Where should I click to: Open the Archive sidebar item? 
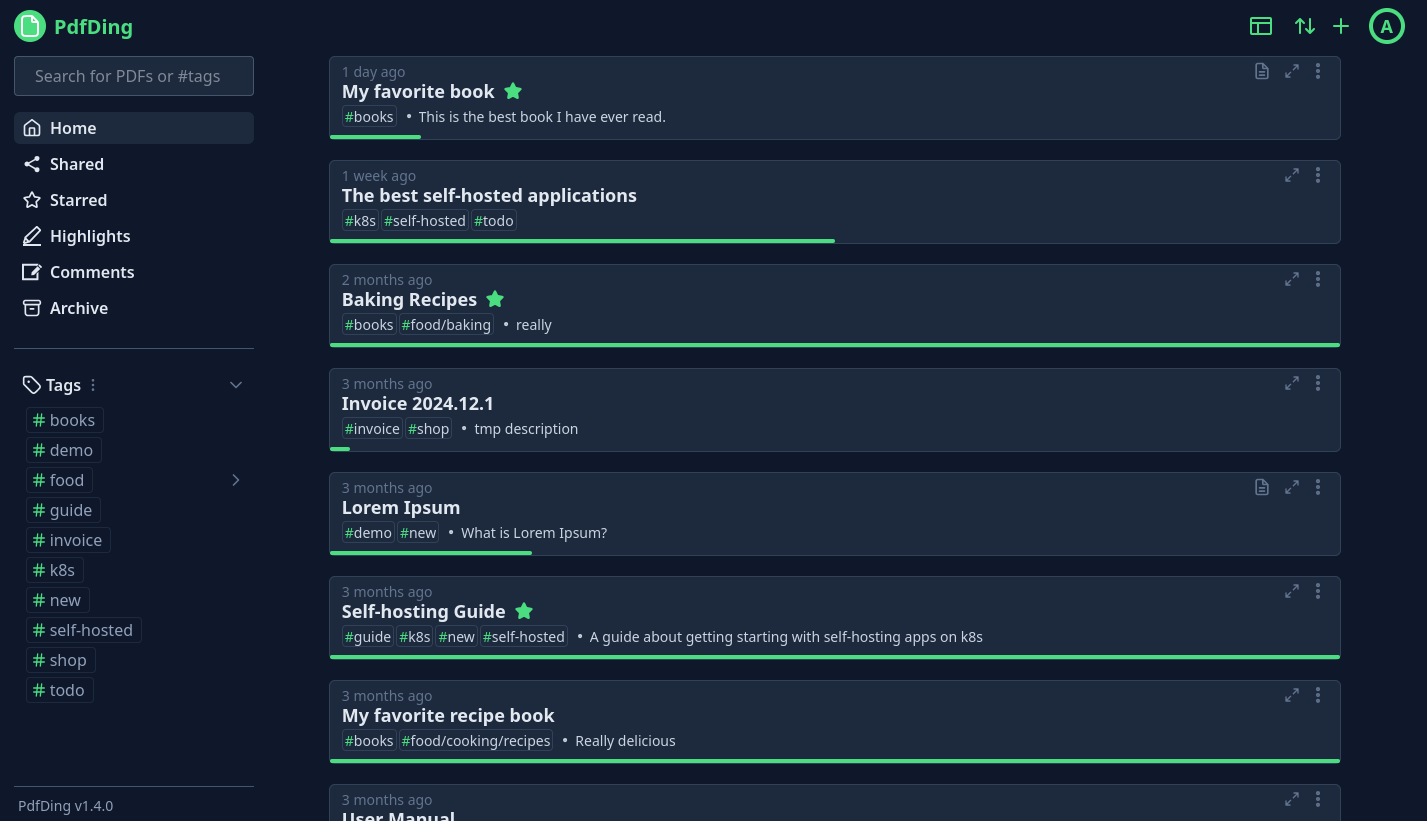(78, 308)
